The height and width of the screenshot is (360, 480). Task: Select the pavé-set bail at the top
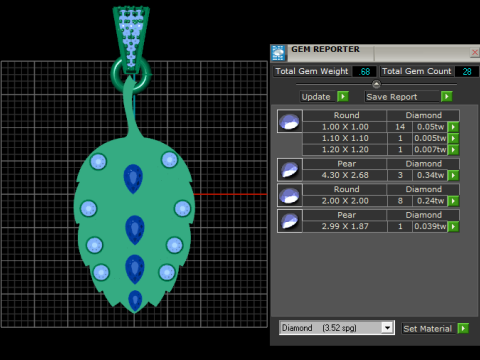131,39
